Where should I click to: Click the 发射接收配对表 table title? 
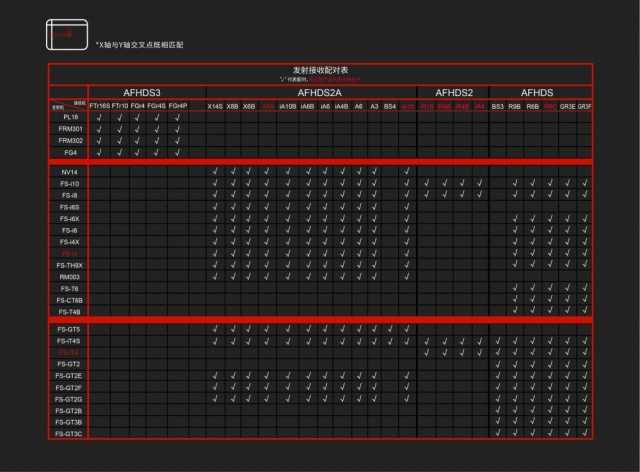321,70
